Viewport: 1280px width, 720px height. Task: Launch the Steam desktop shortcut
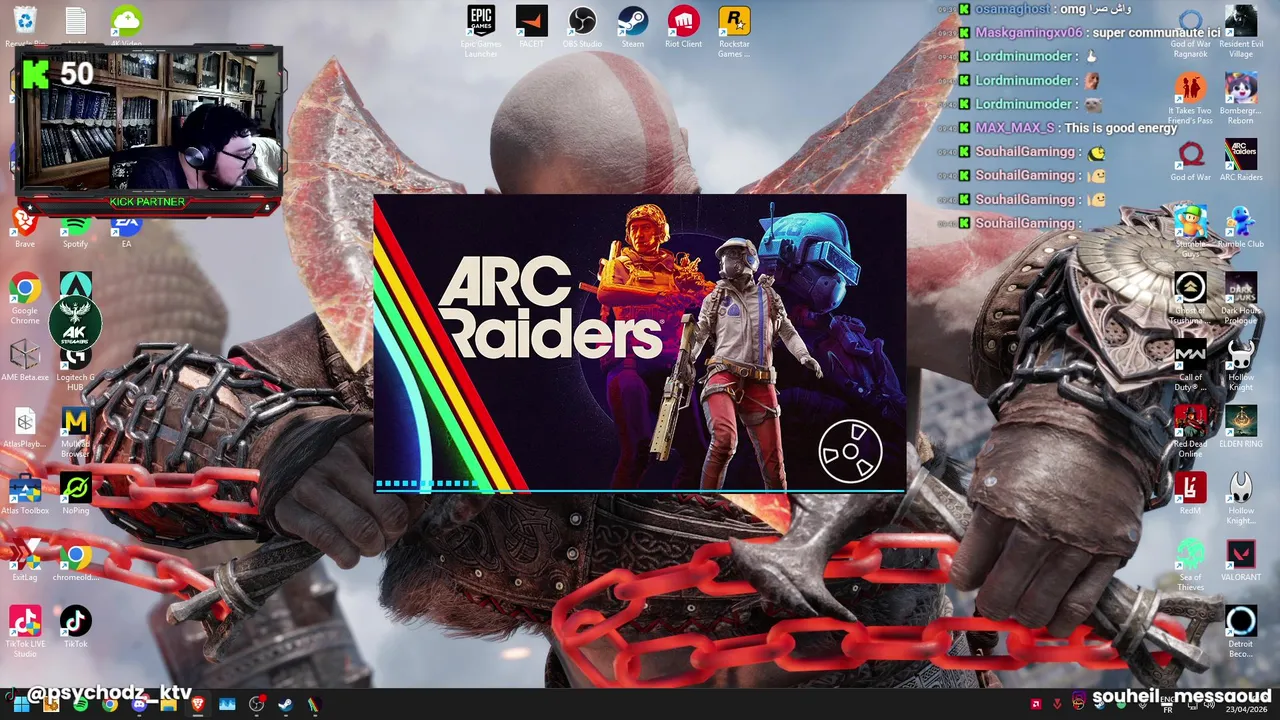click(632, 28)
